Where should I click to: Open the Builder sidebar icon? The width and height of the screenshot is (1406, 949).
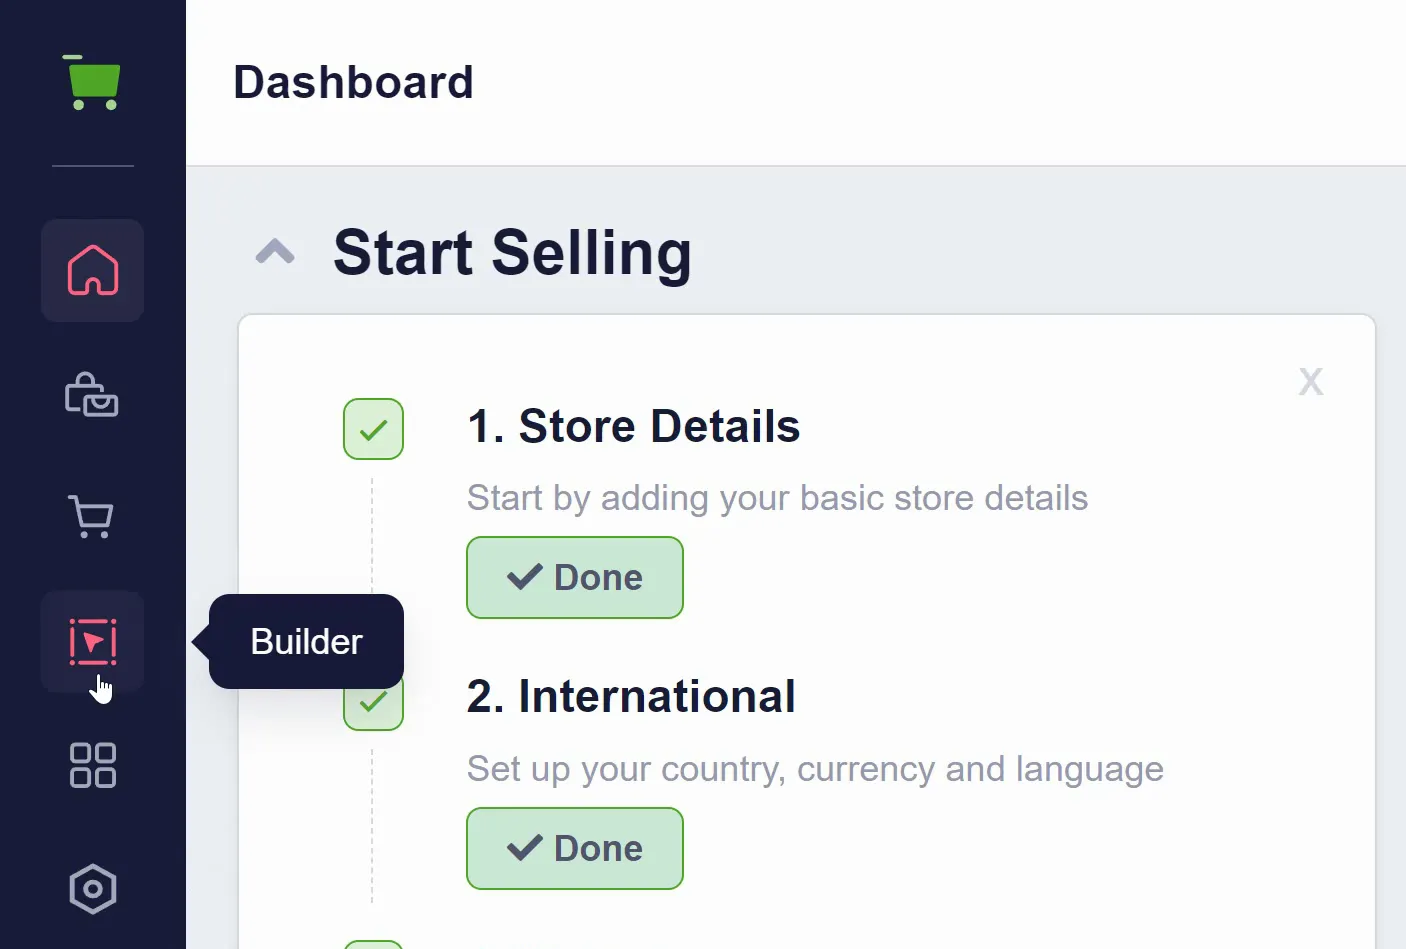point(93,641)
